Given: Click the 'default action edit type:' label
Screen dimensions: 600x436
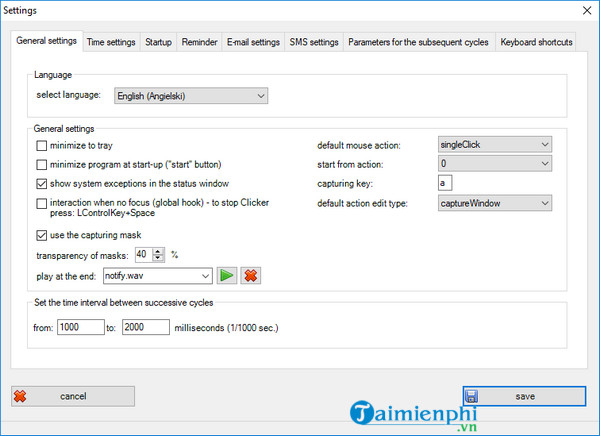Looking at the screenshot, I should pyautogui.click(x=362, y=204).
